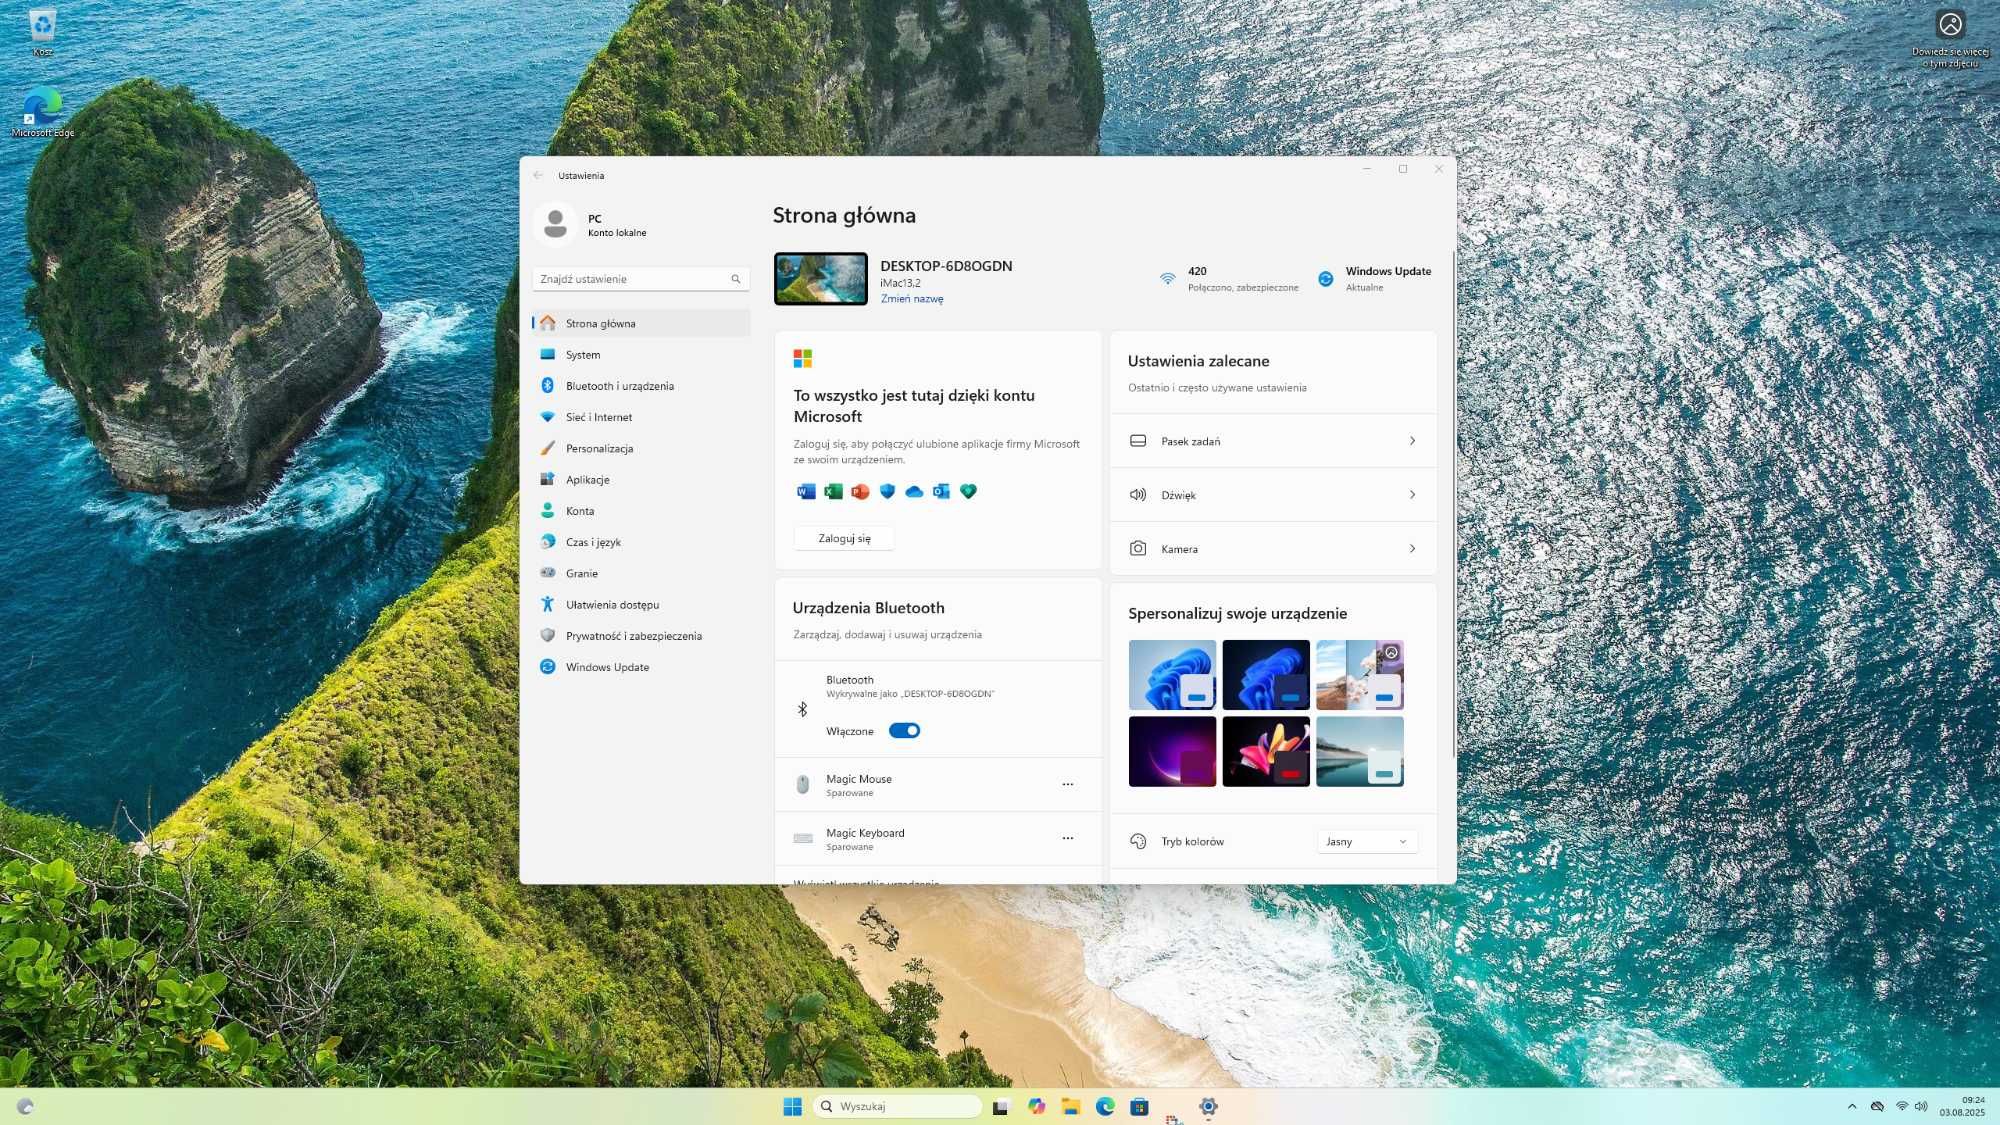Click the settings content scrollbar

point(1453,505)
